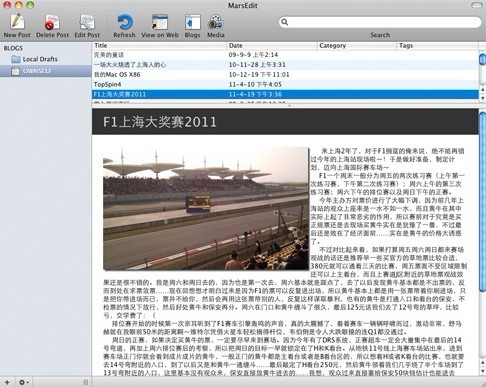The width and height of the screenshot is (486, 387).
Task: Click the Tags column header
Action: pyautogui.click(x=438, y=46)
